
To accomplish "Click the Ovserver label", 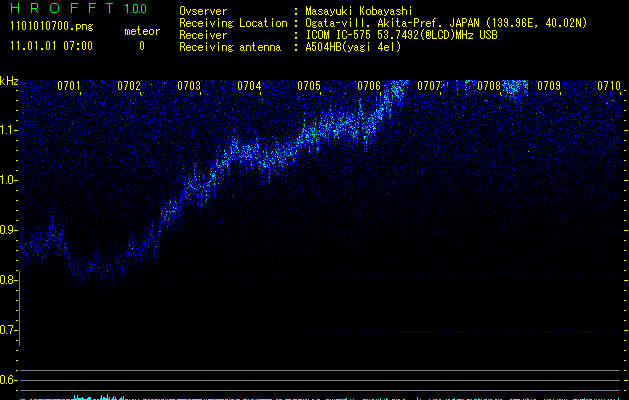I will (203, 11).
